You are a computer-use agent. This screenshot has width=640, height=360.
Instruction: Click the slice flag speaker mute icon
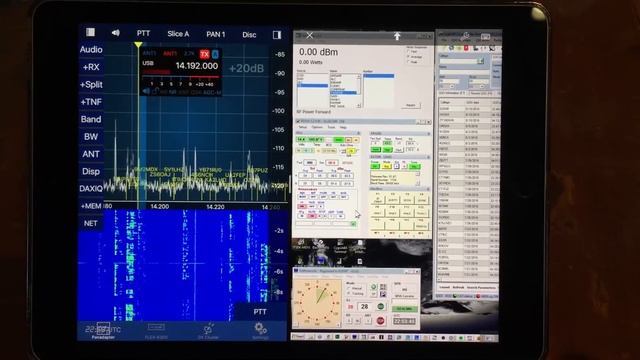click(x=146, y=91)
